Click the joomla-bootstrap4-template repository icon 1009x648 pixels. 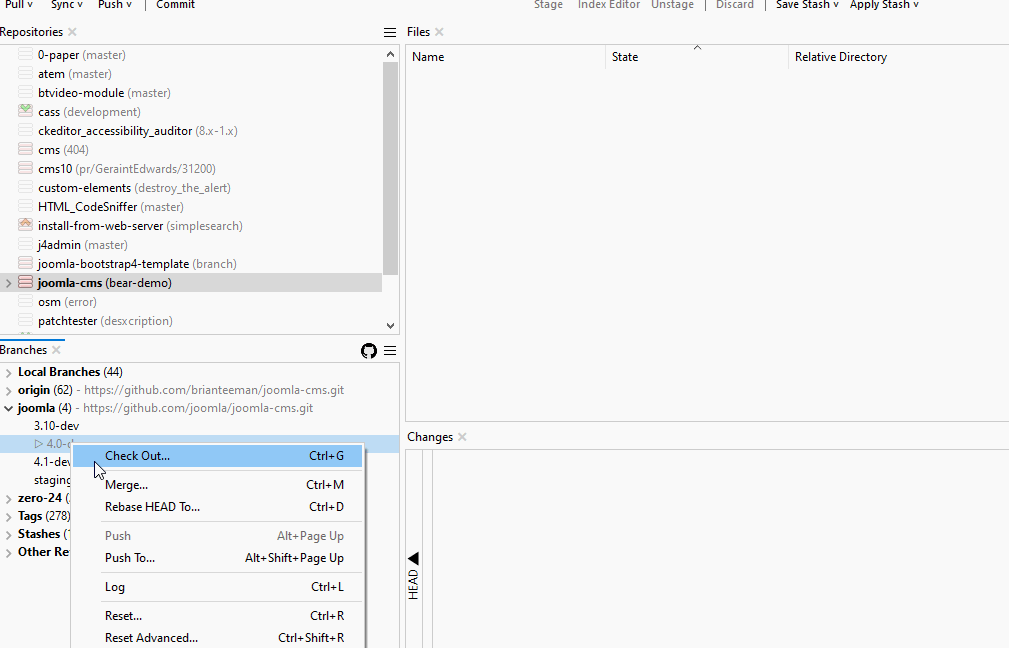[x=25, y=263]
